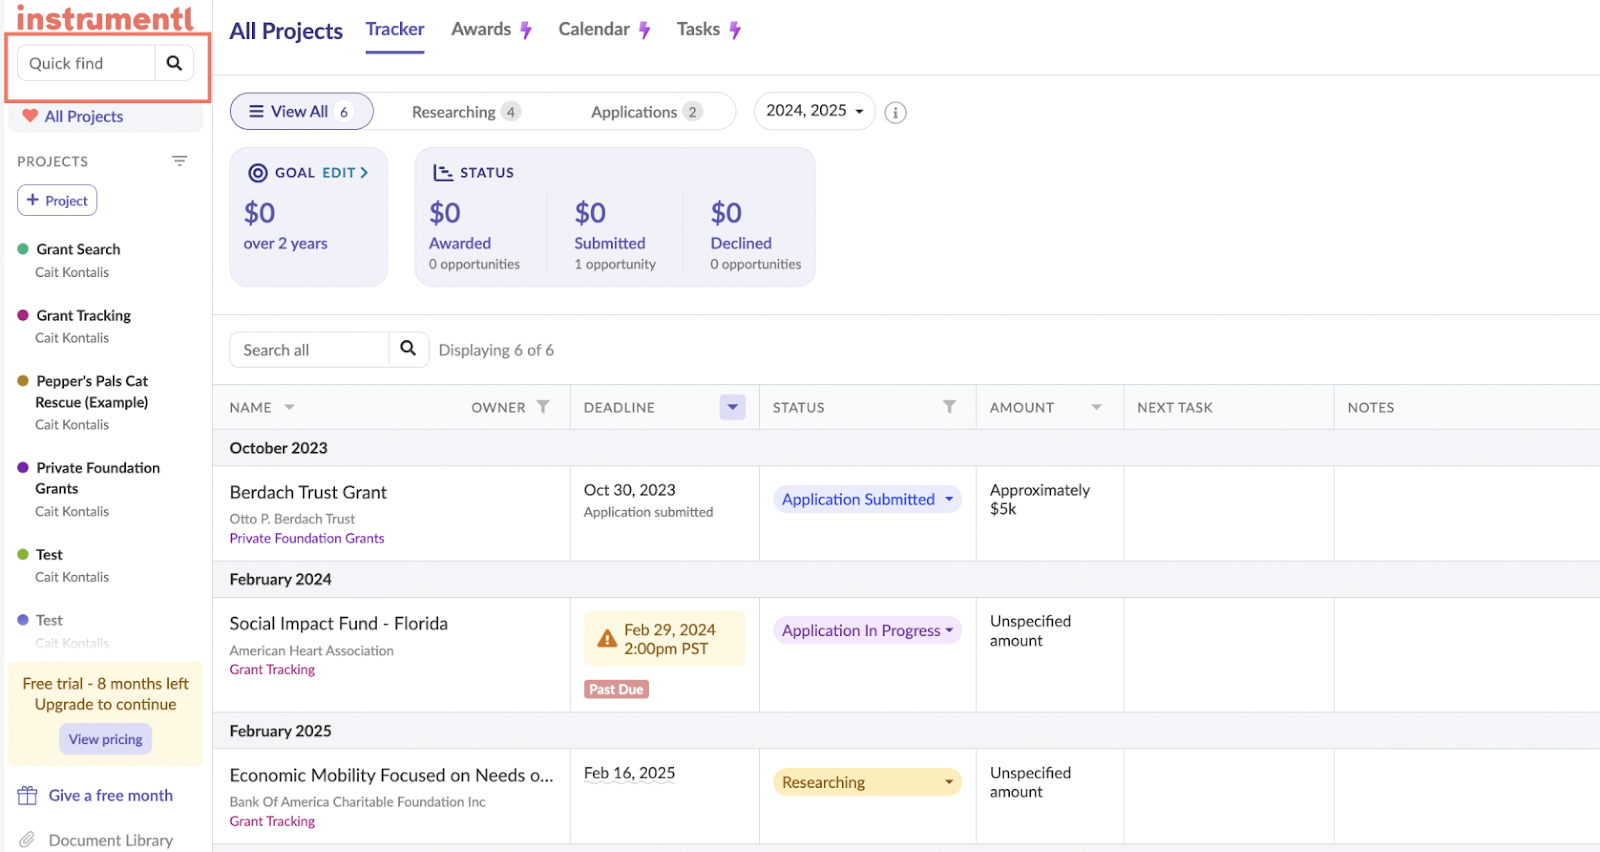Click the Grant Tracking link under Social Impact Fund

(272, 670)
